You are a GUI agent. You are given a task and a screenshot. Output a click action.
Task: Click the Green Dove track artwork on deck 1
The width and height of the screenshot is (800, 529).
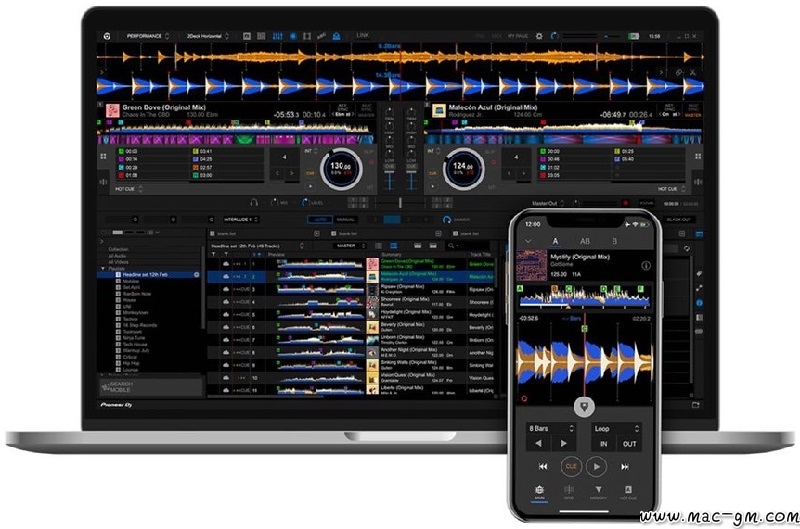tap(112, 111)
